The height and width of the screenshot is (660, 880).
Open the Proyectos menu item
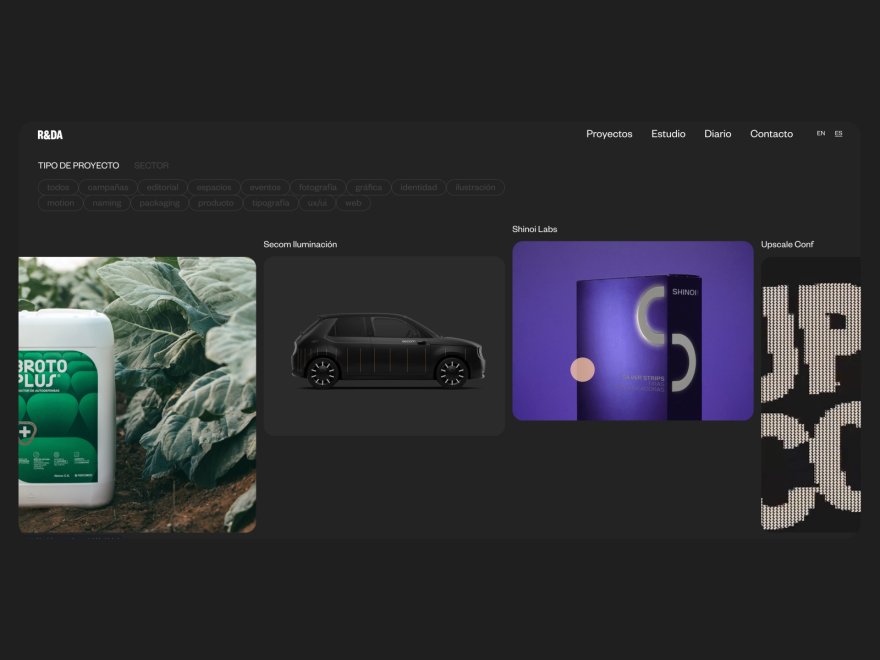[609, 134]
